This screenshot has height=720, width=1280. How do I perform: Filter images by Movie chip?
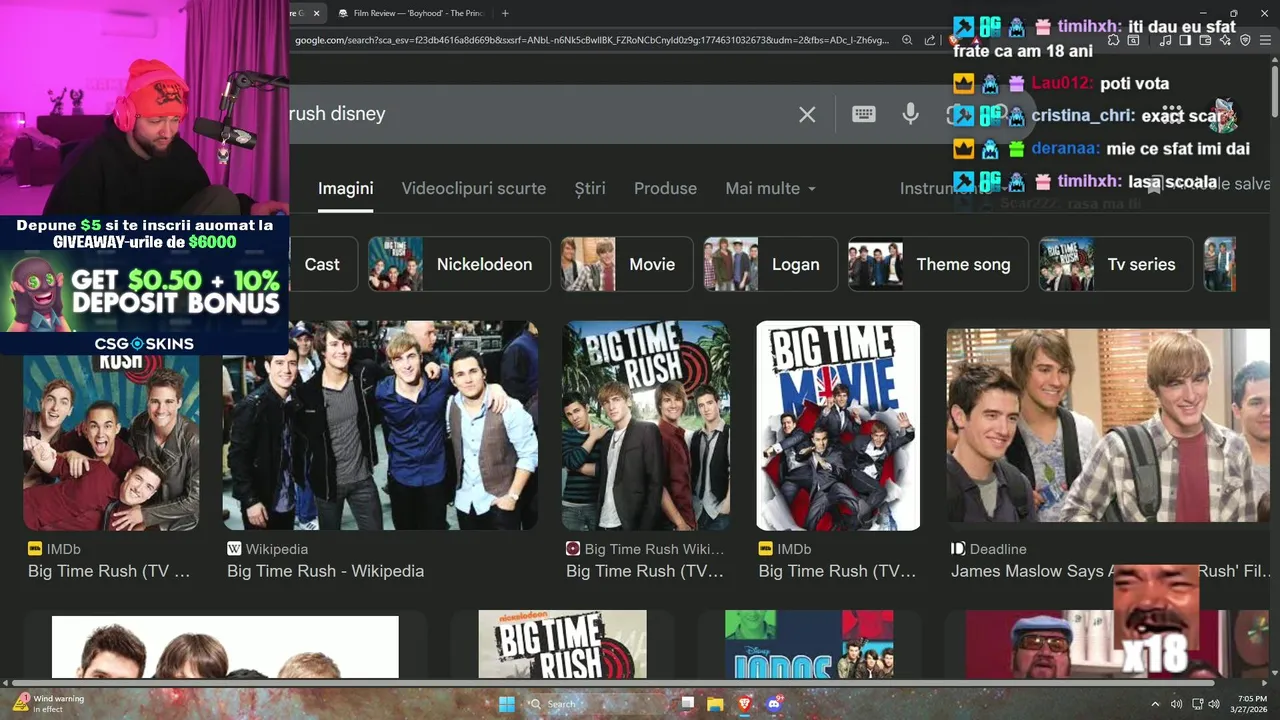pyautogui.click(x=627, y=264)
